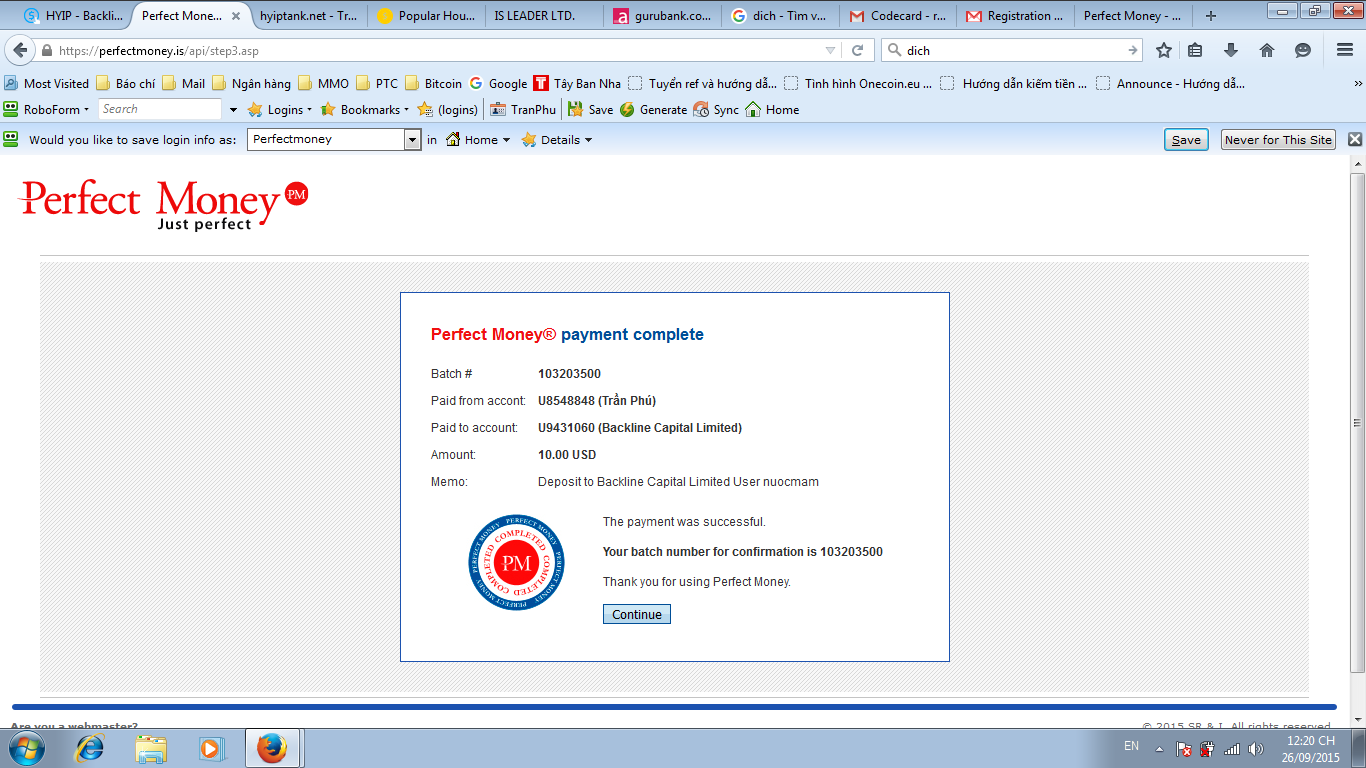Switch to the Popular Hou... tab
Screen dimensions: 1366x768
coord(425,16)
